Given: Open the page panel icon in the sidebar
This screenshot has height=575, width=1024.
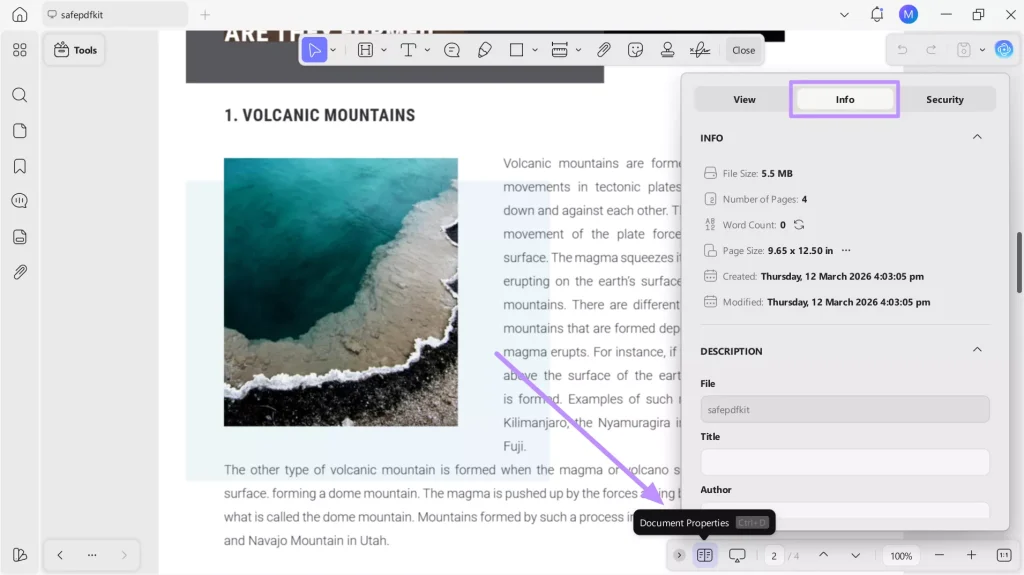Looking at the screenshot, I should (x=20, y=131).
